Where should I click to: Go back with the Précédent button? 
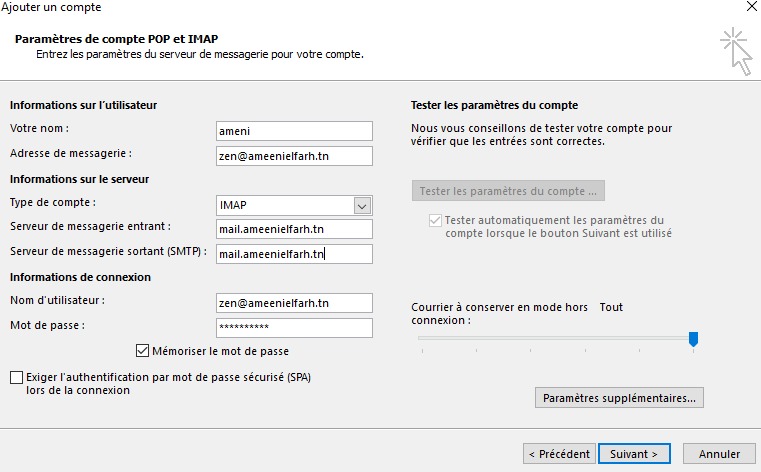(x=558, y=453)
